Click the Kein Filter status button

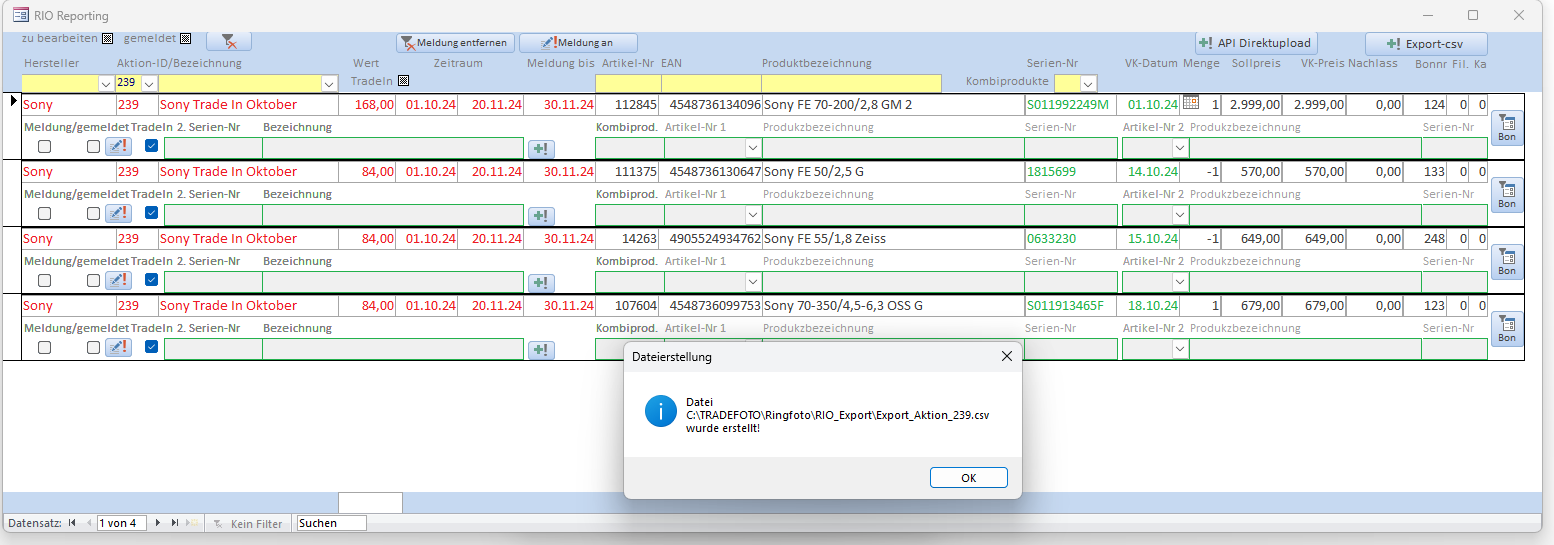tap(248, 523)
